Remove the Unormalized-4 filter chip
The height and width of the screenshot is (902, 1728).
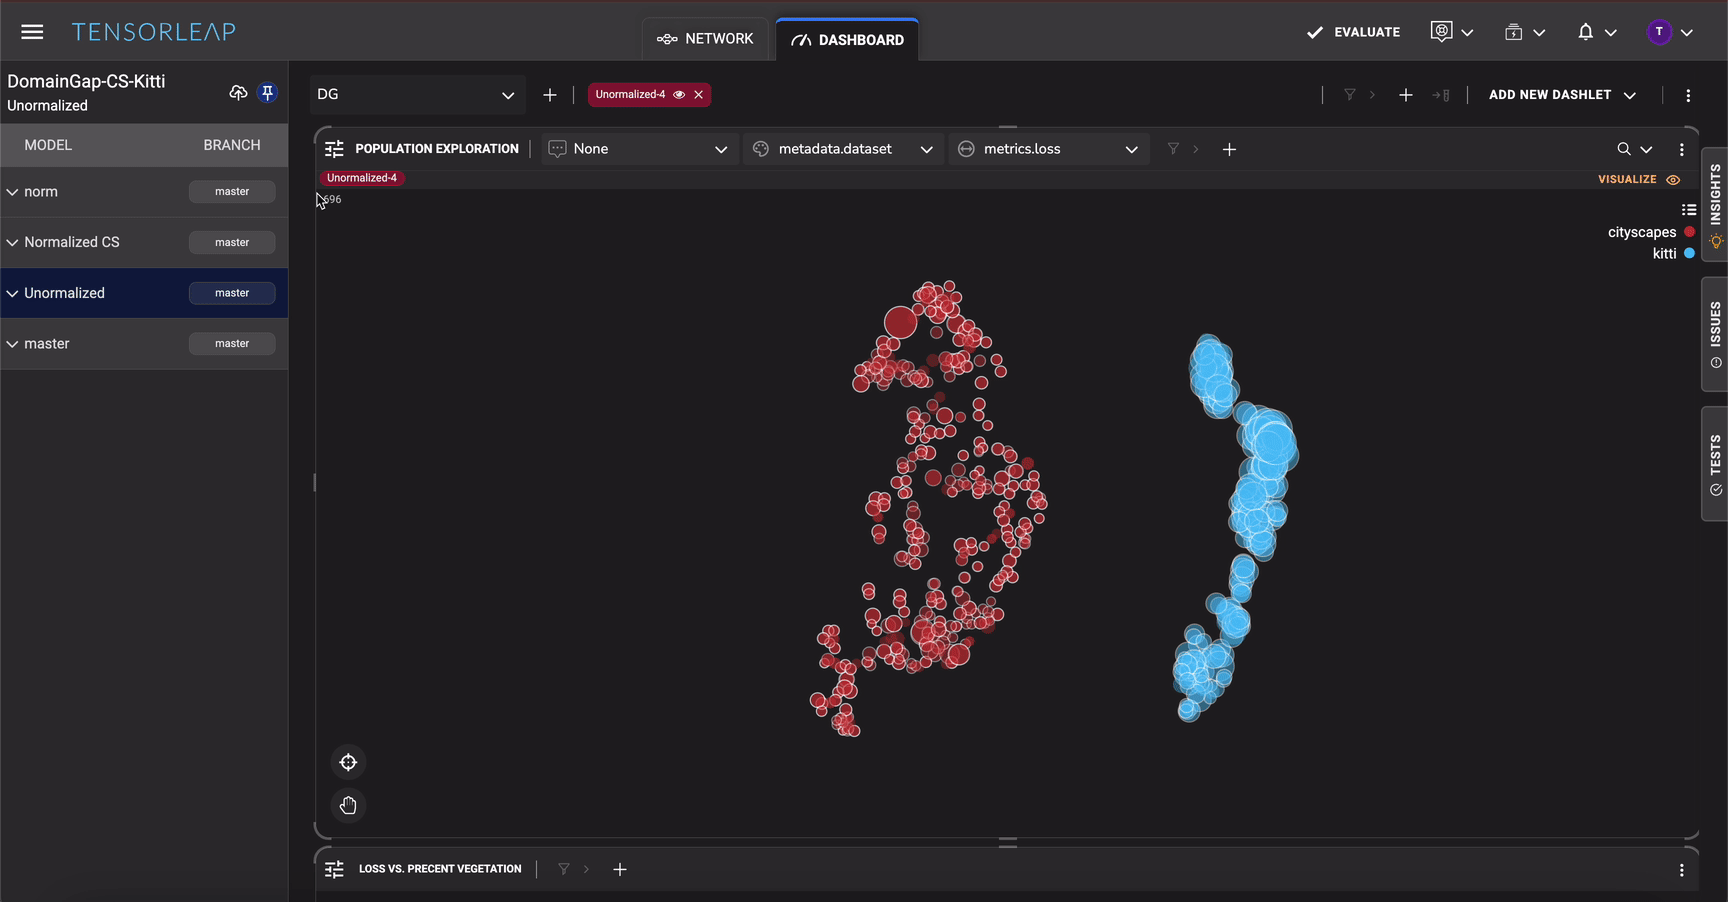[x=699, y=95]
